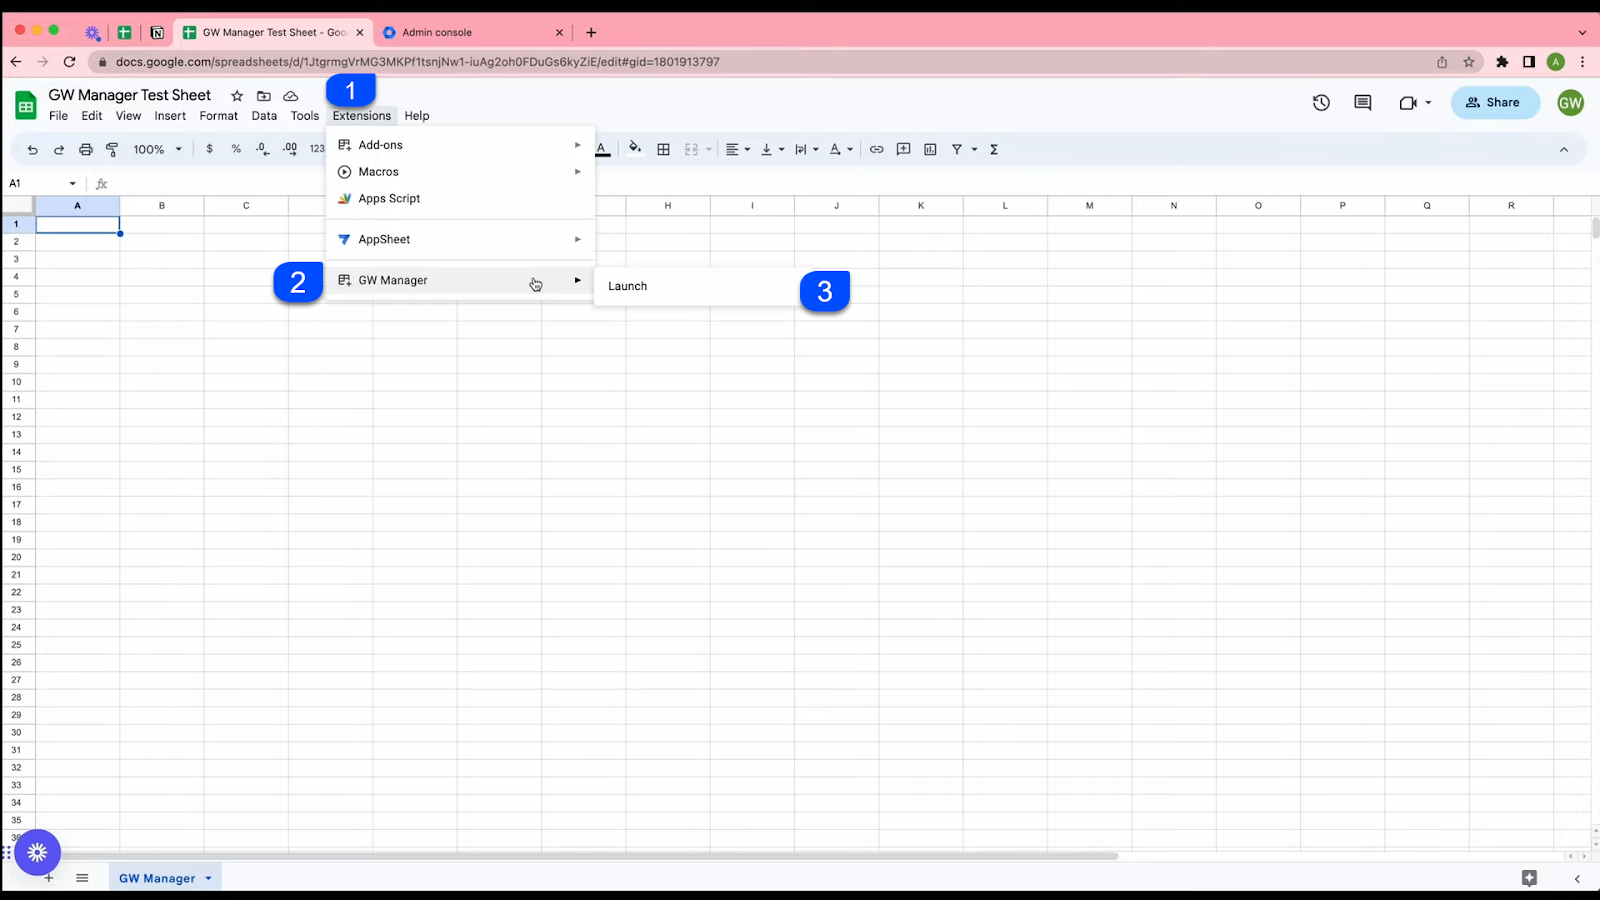Select column H header
This screenshot has height=900, width=1600.
[x=668, y=205]
